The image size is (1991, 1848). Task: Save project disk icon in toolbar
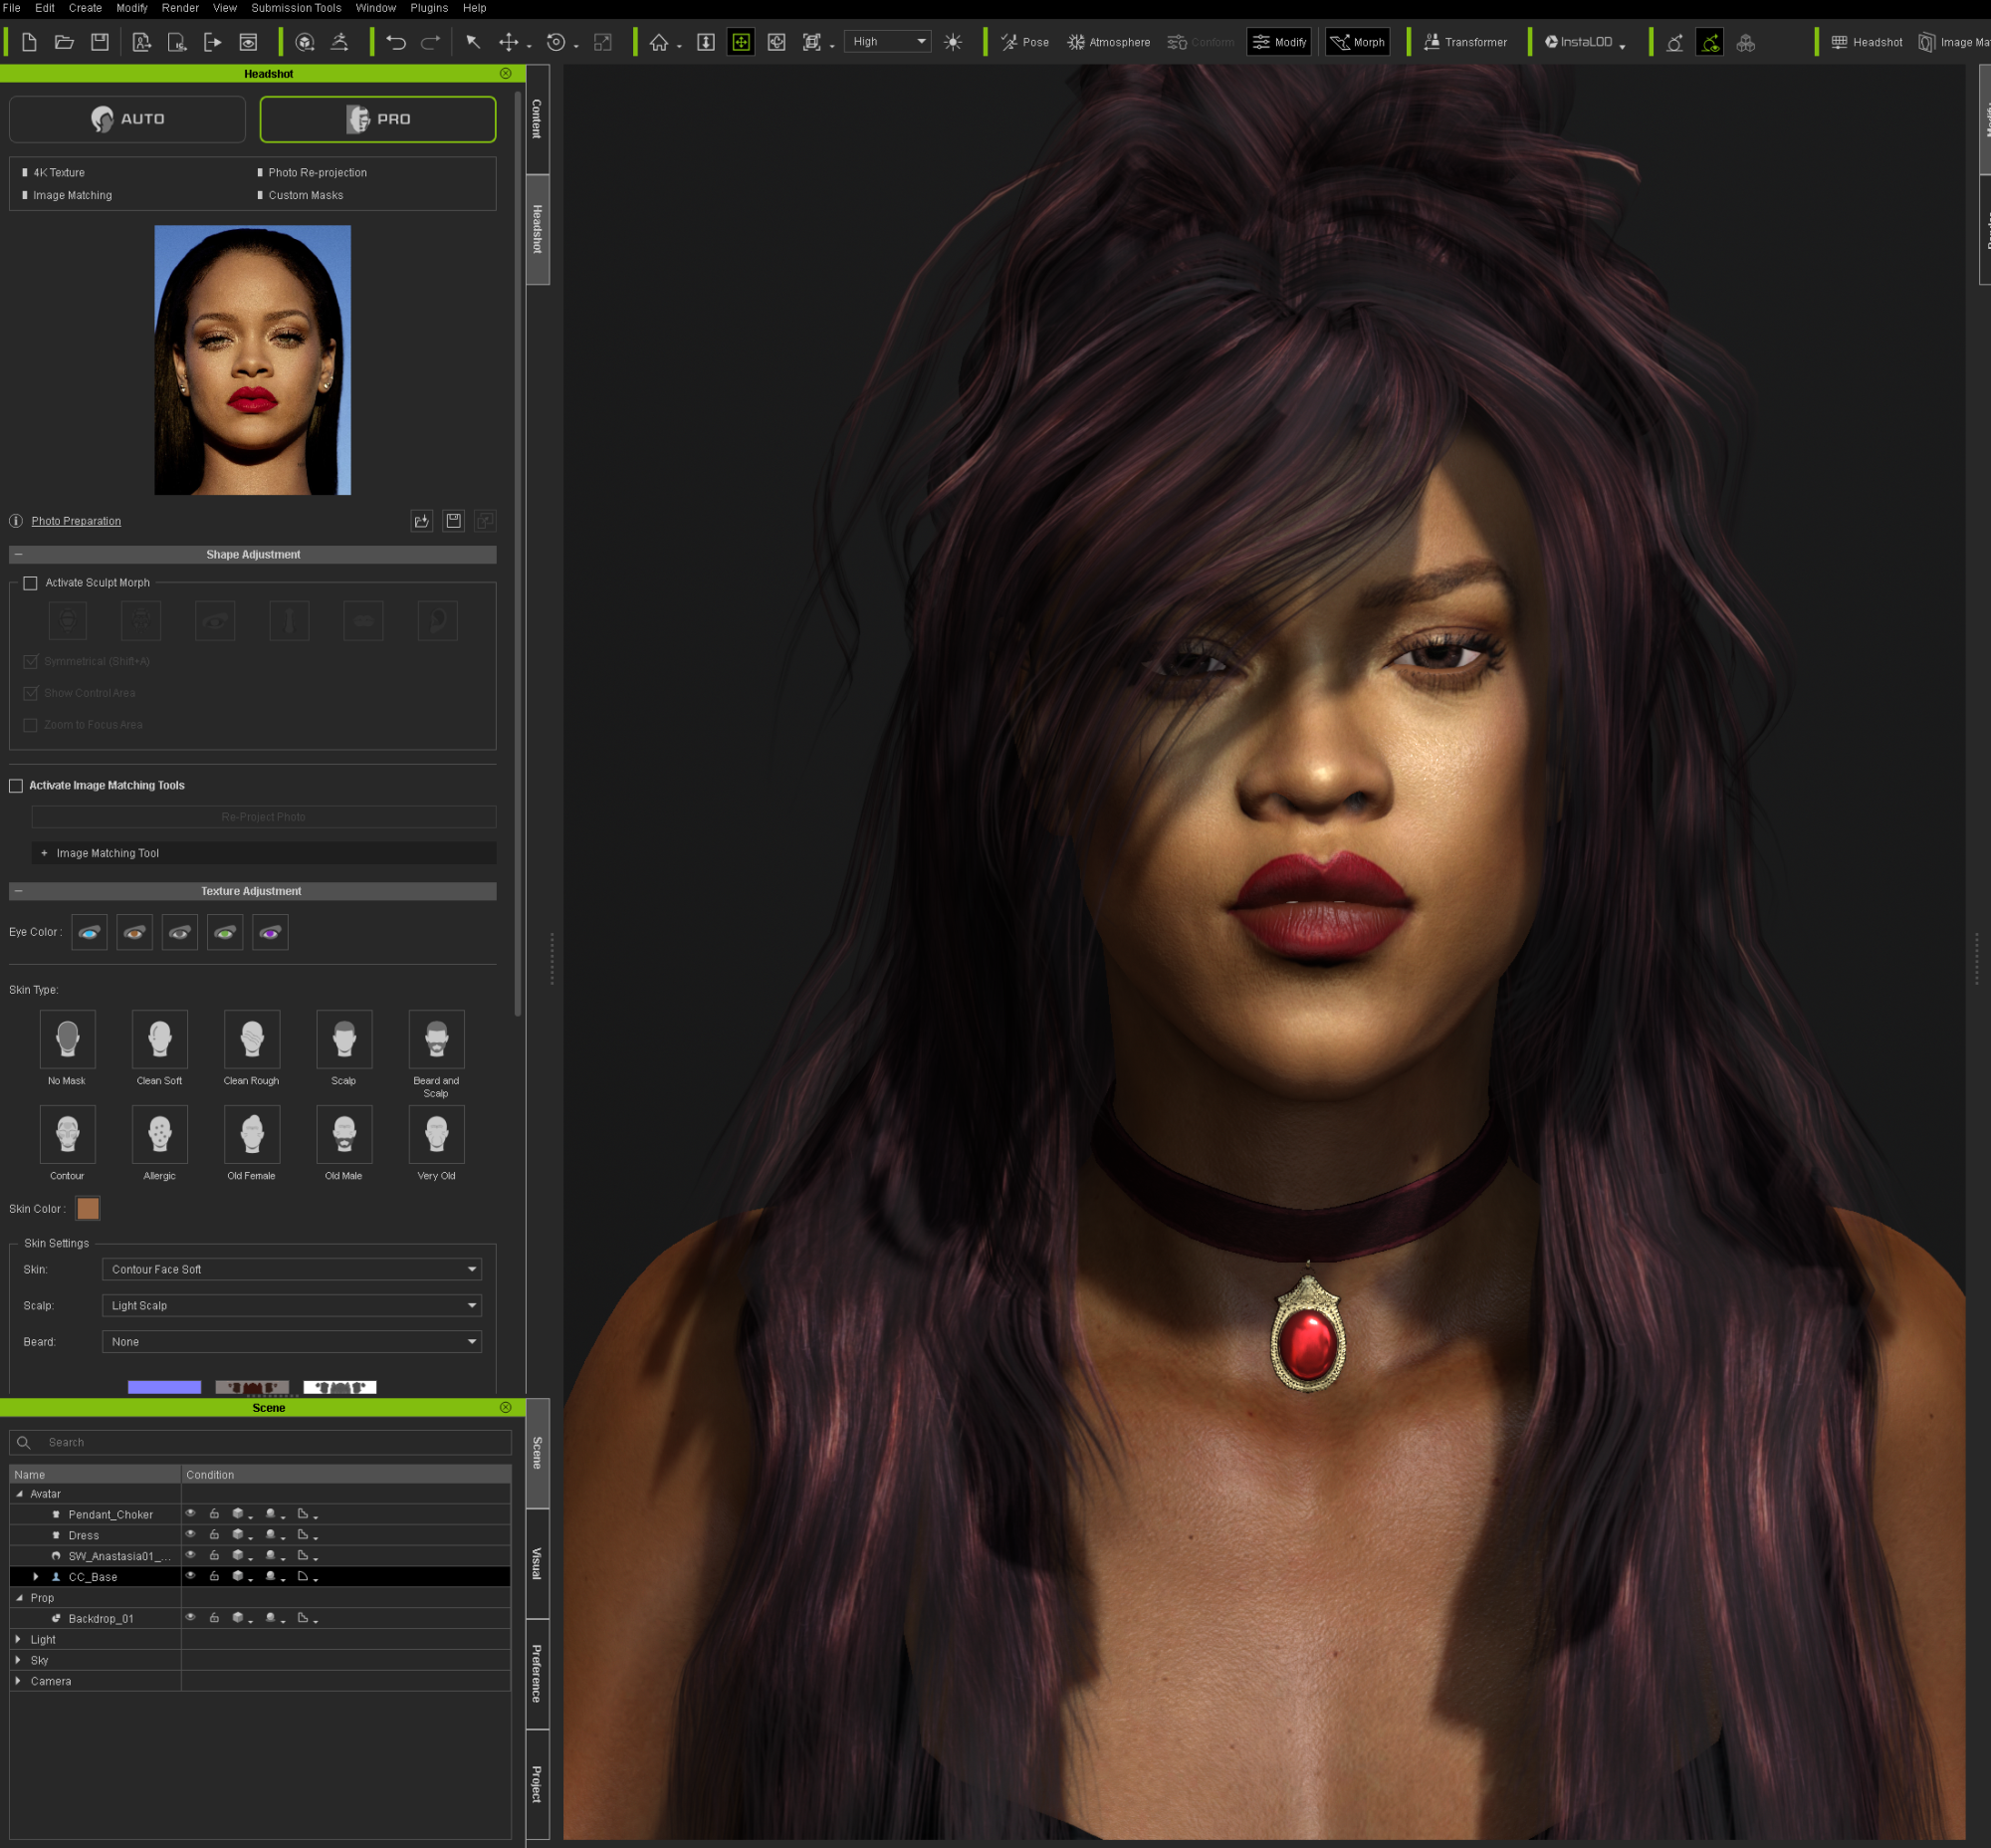[x=100, y=42]
